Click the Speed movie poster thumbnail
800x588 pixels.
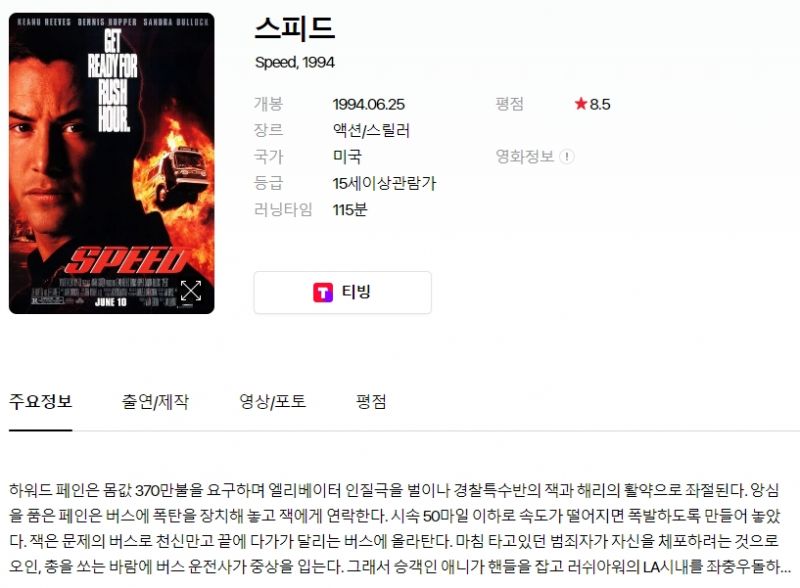click(x=112, y=163)
